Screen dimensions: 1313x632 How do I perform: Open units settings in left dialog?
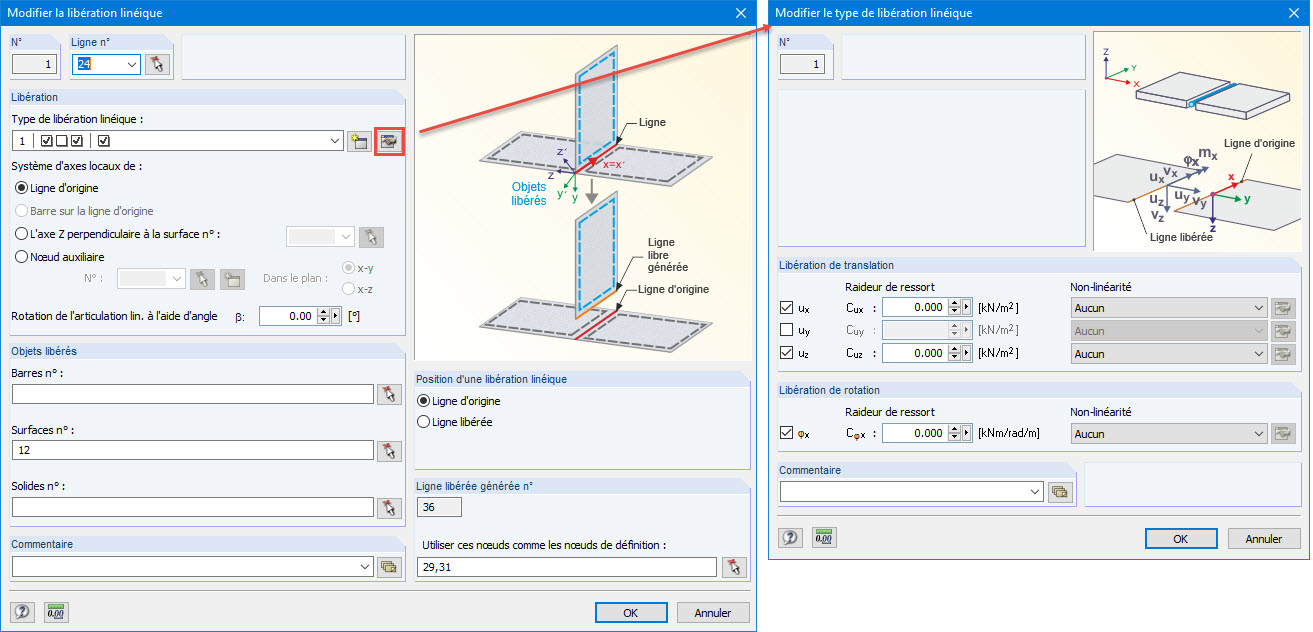pos(56,612)
